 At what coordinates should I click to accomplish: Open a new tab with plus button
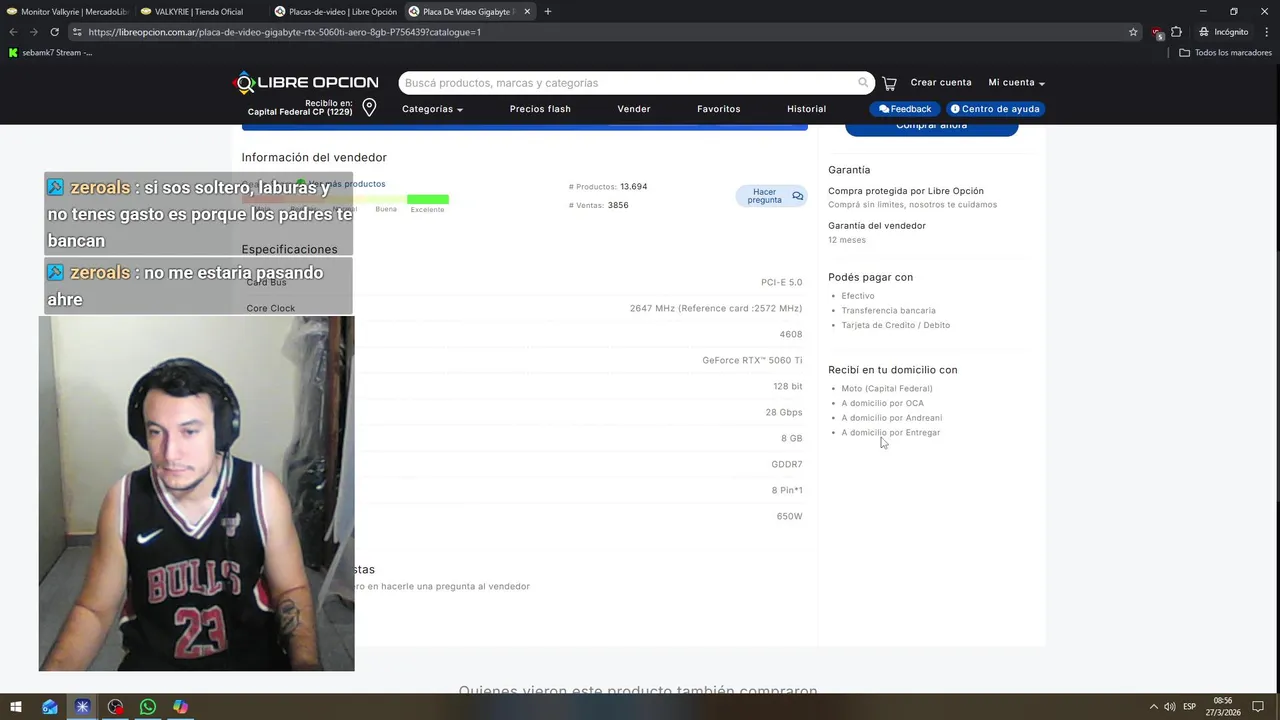click(547, 11)
